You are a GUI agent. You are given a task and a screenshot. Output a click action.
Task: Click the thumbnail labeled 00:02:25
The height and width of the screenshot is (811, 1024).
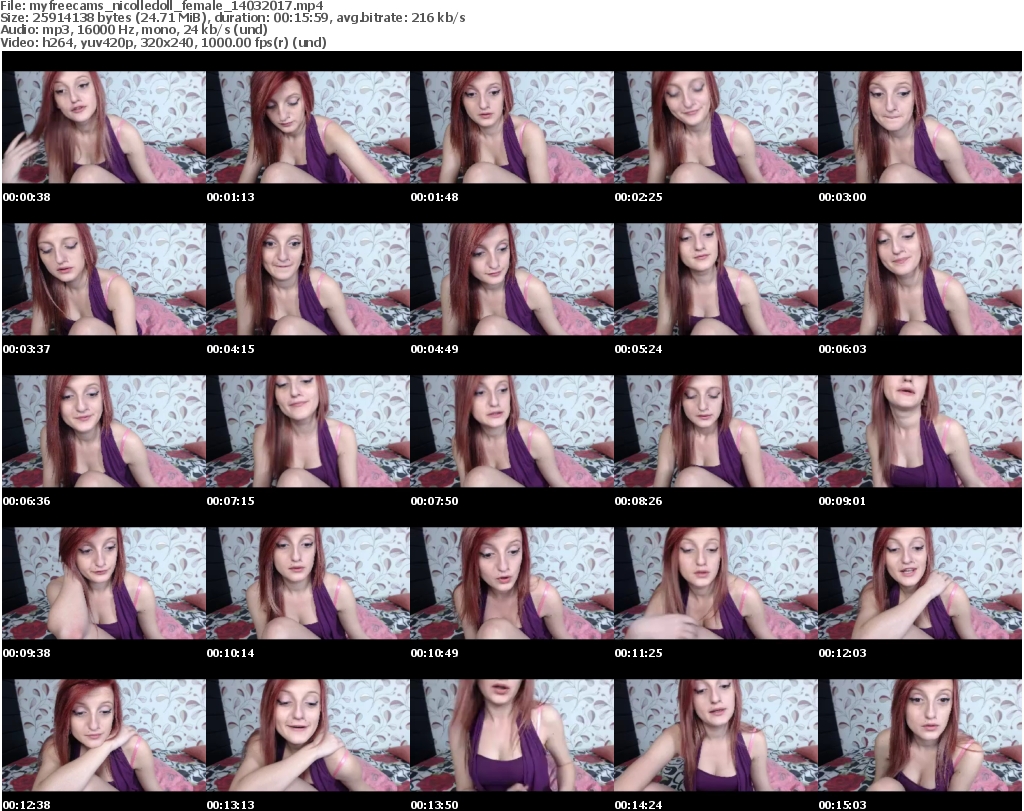[716, 127]
